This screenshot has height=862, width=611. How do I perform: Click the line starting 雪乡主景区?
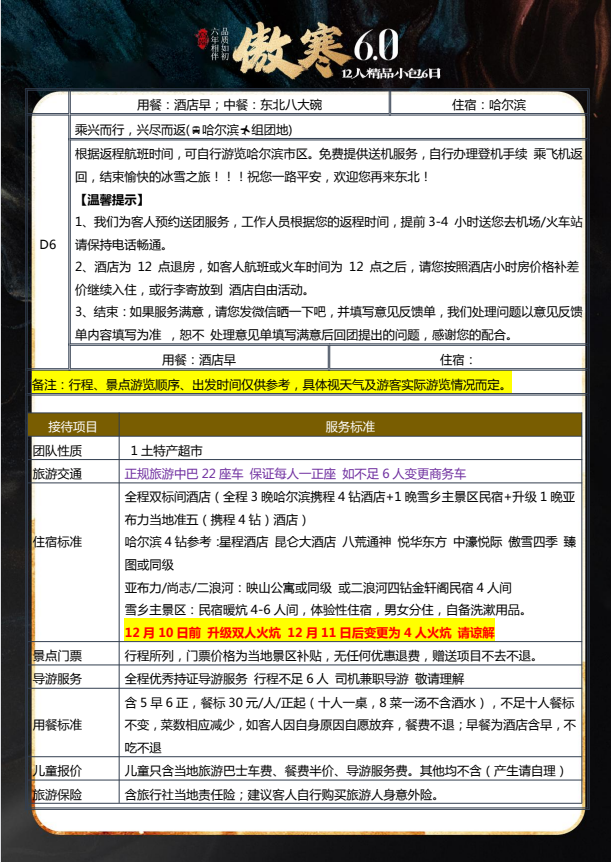click(x=326, y=610)
